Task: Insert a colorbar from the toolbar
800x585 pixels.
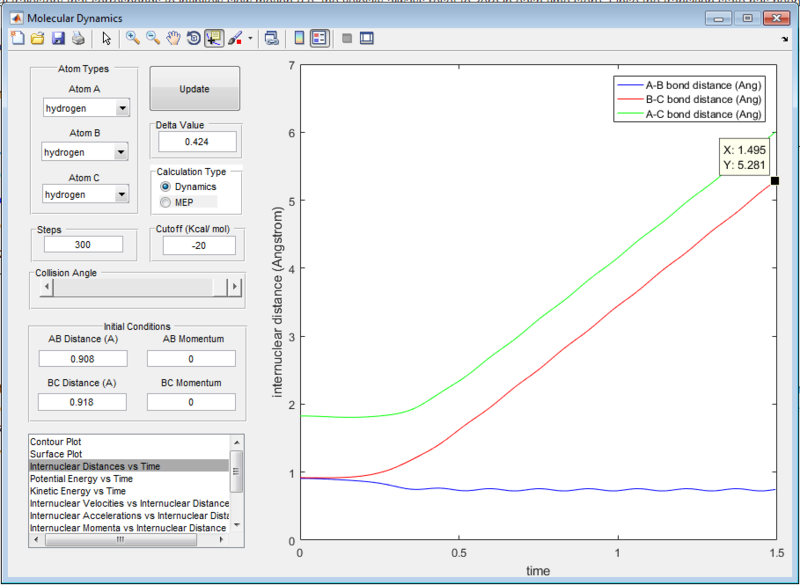Action: tap(299, 38)
